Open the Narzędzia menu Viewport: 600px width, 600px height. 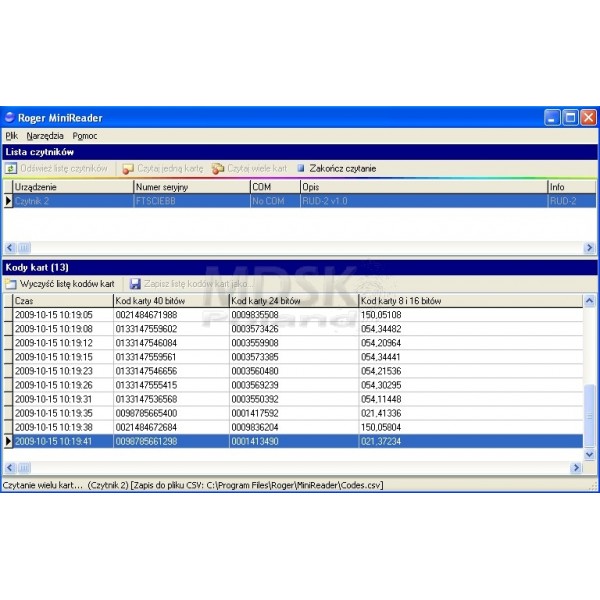pos(45,135)
